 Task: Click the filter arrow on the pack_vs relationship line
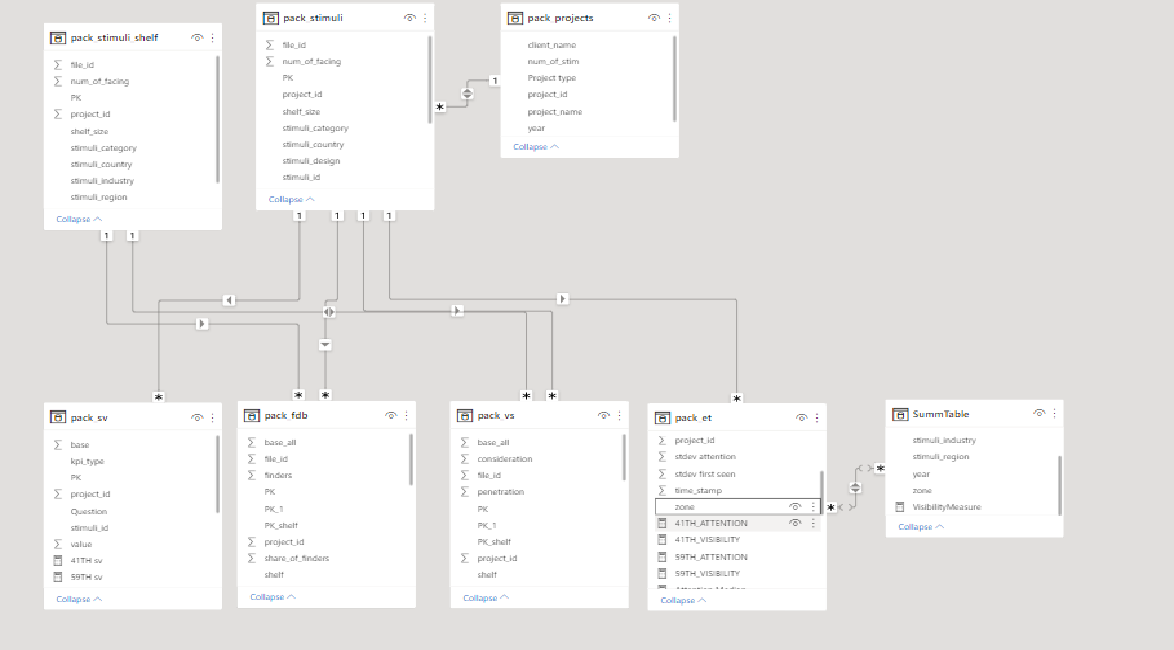[x=457, y=311]
